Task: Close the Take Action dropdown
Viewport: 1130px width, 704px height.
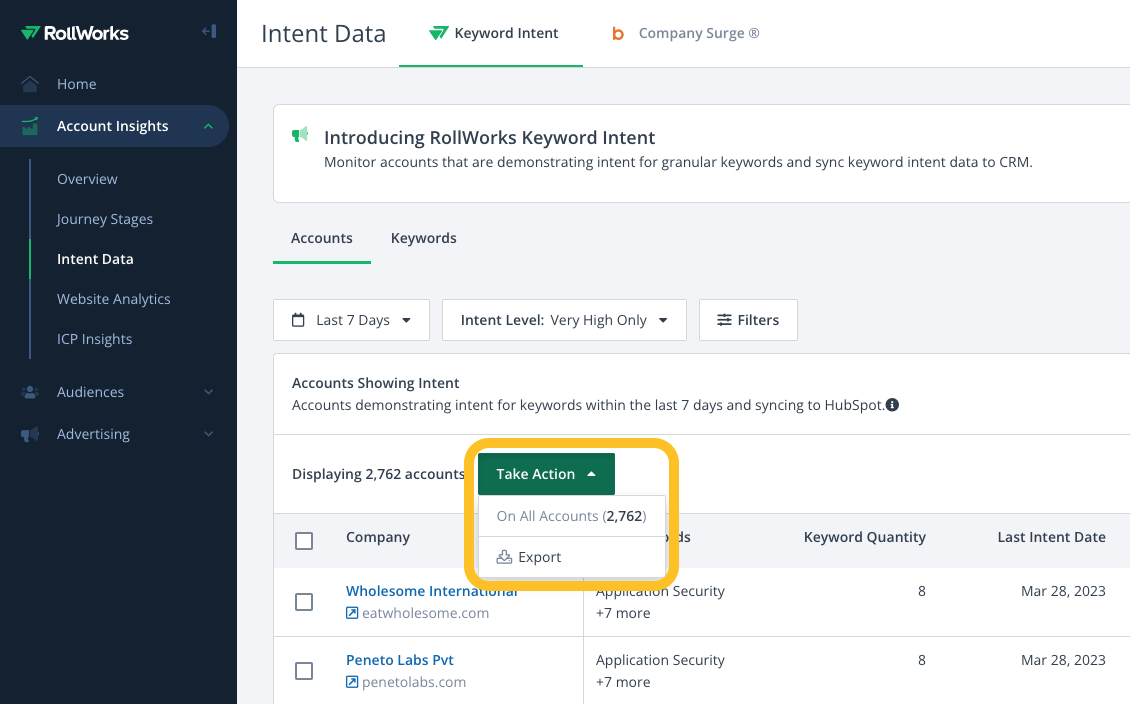Action: pyautogui.click(x=546, y=474)
